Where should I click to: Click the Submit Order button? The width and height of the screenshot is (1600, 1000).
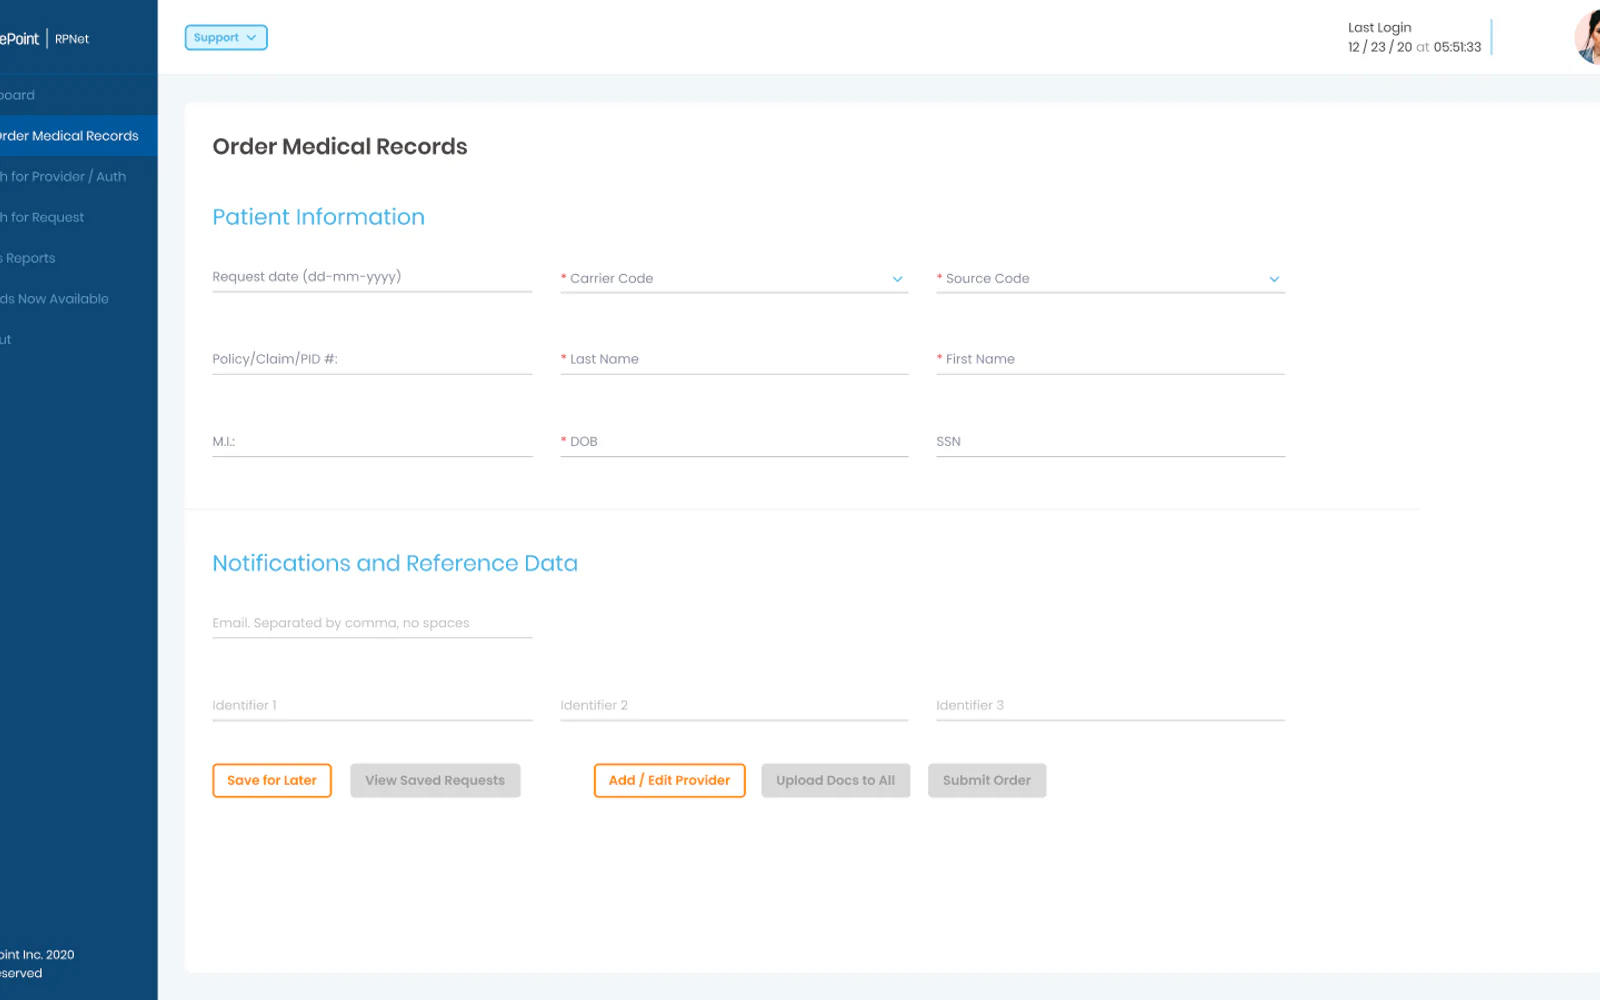[x=987, y=781]
